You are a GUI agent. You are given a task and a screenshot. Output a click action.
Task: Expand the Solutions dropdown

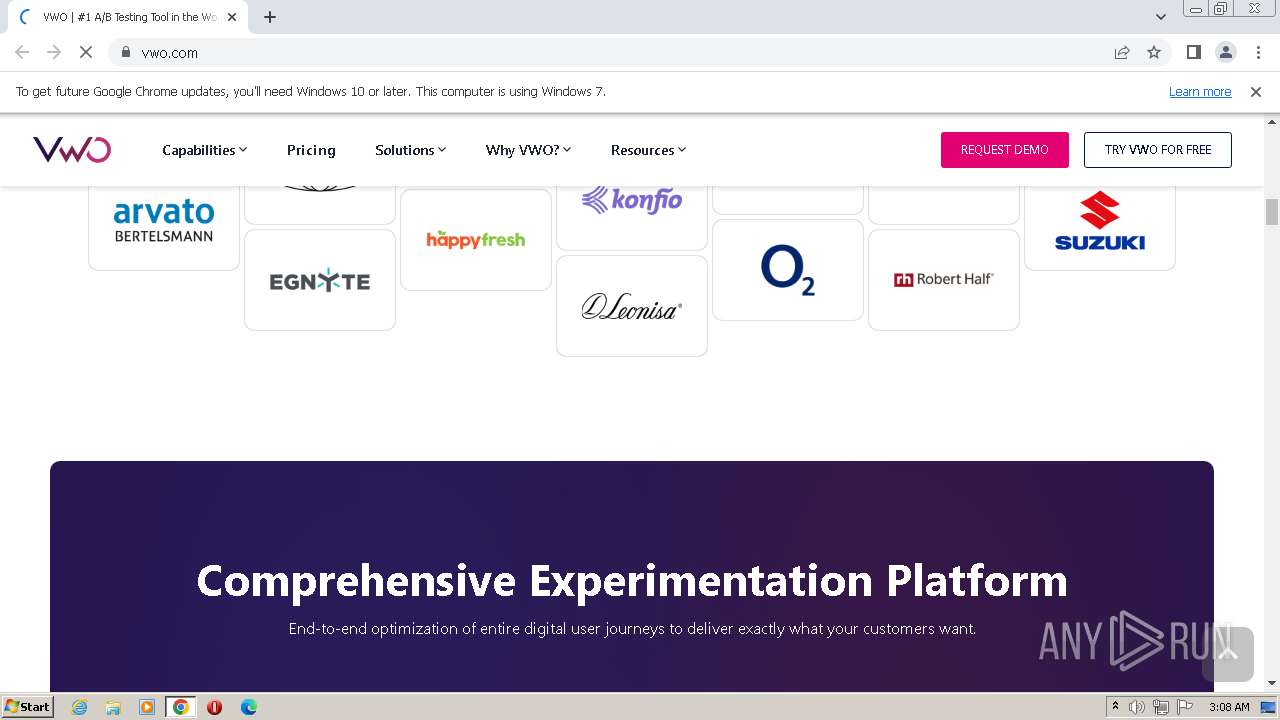pos(410,150)
